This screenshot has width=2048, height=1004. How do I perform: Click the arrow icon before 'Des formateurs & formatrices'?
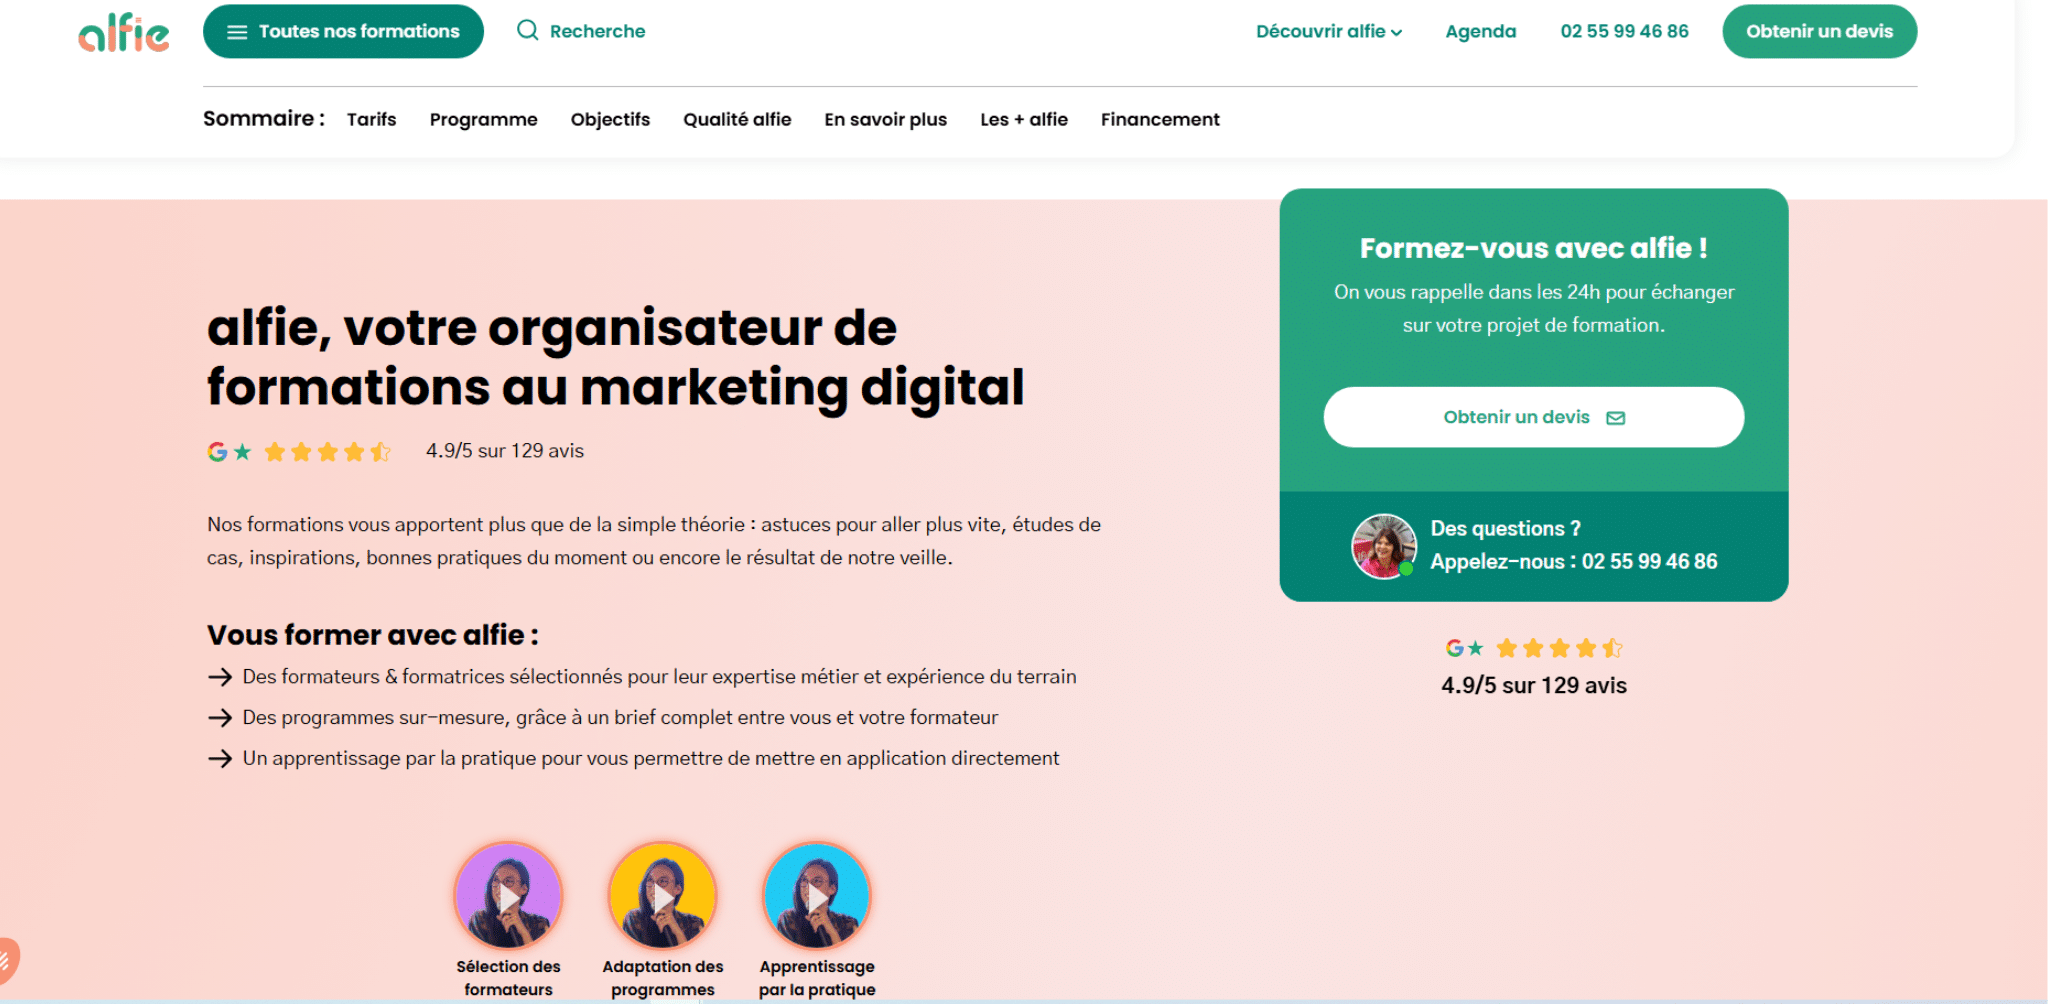click(220, 677)
